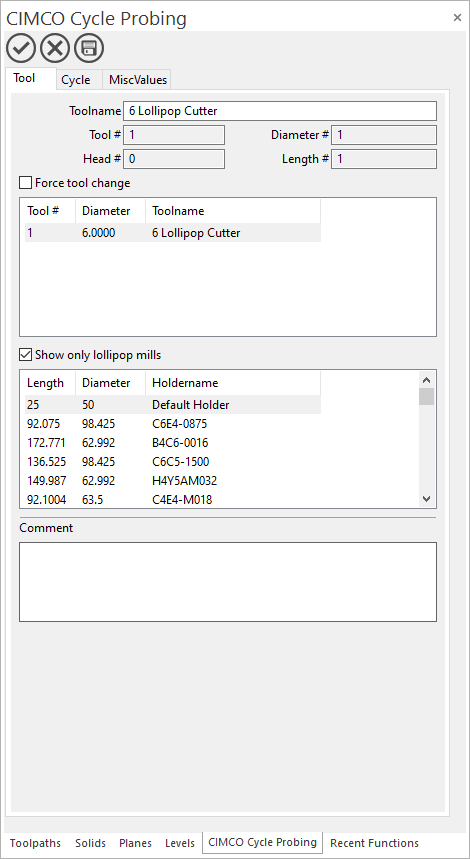Viewport: 470px width, 859px height.
Task: Click the save diskette icon
Action: pyautogui.click(x=89, y=49)
